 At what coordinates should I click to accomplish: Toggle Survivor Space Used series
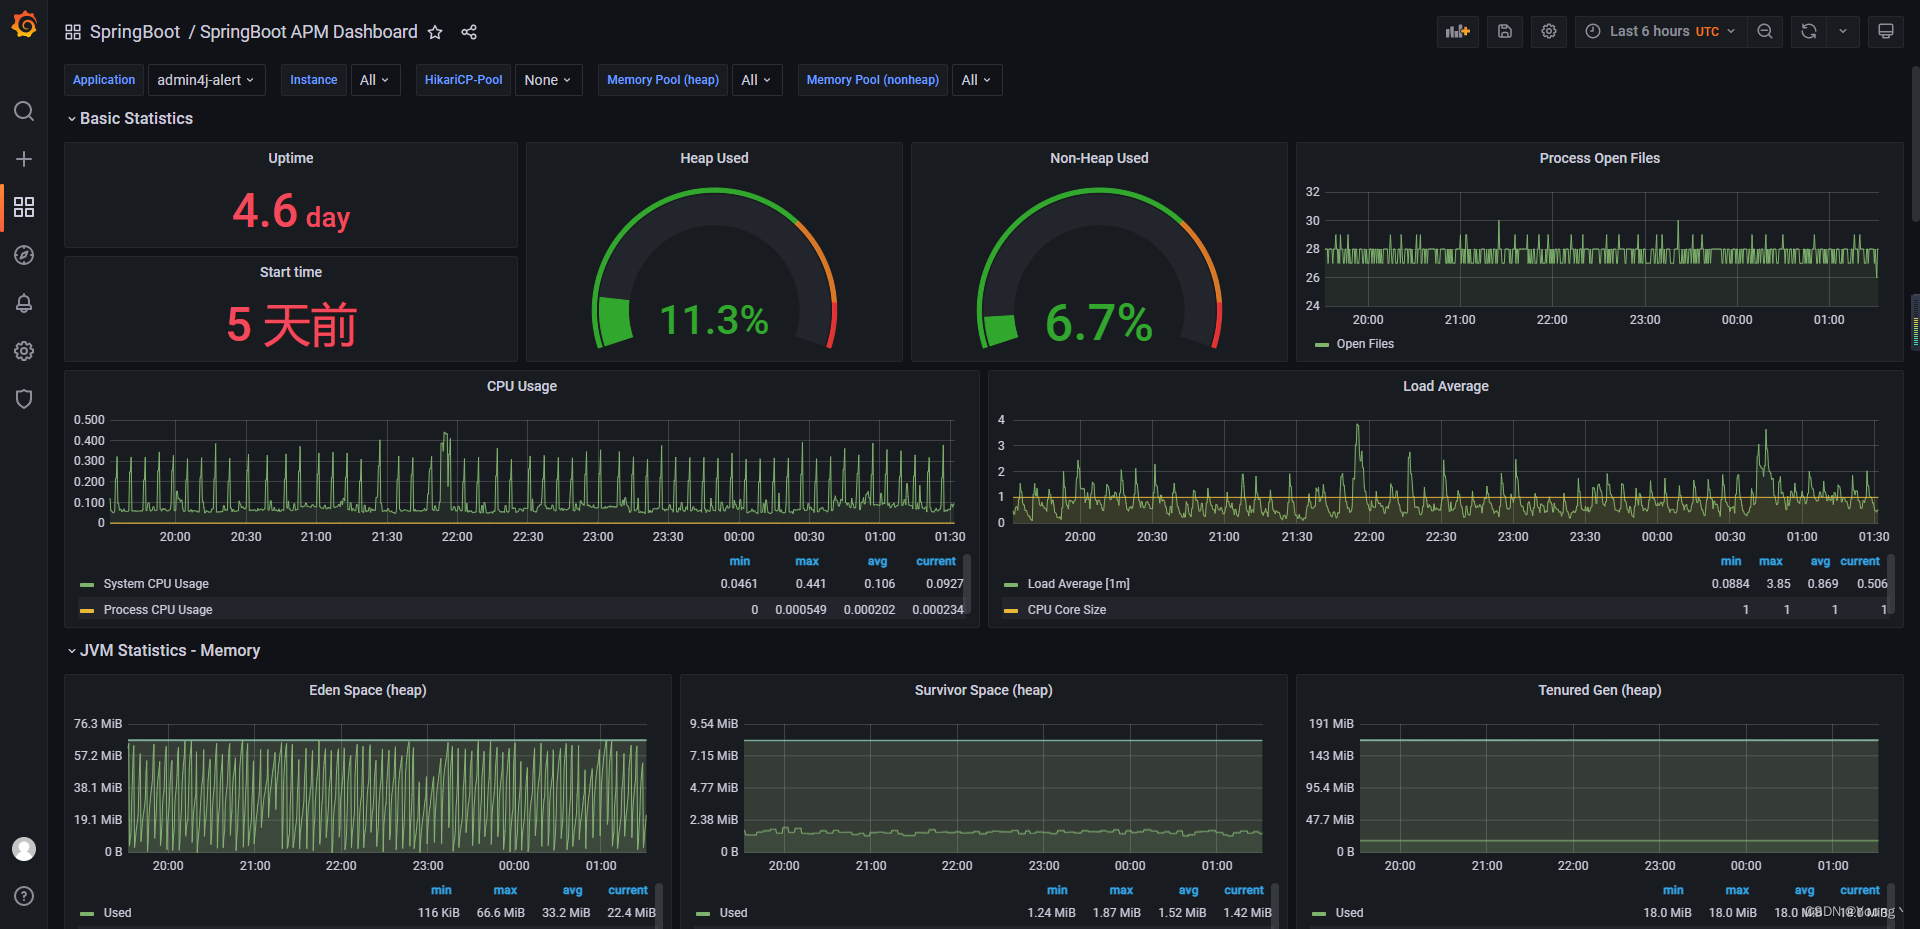[733, 913]
